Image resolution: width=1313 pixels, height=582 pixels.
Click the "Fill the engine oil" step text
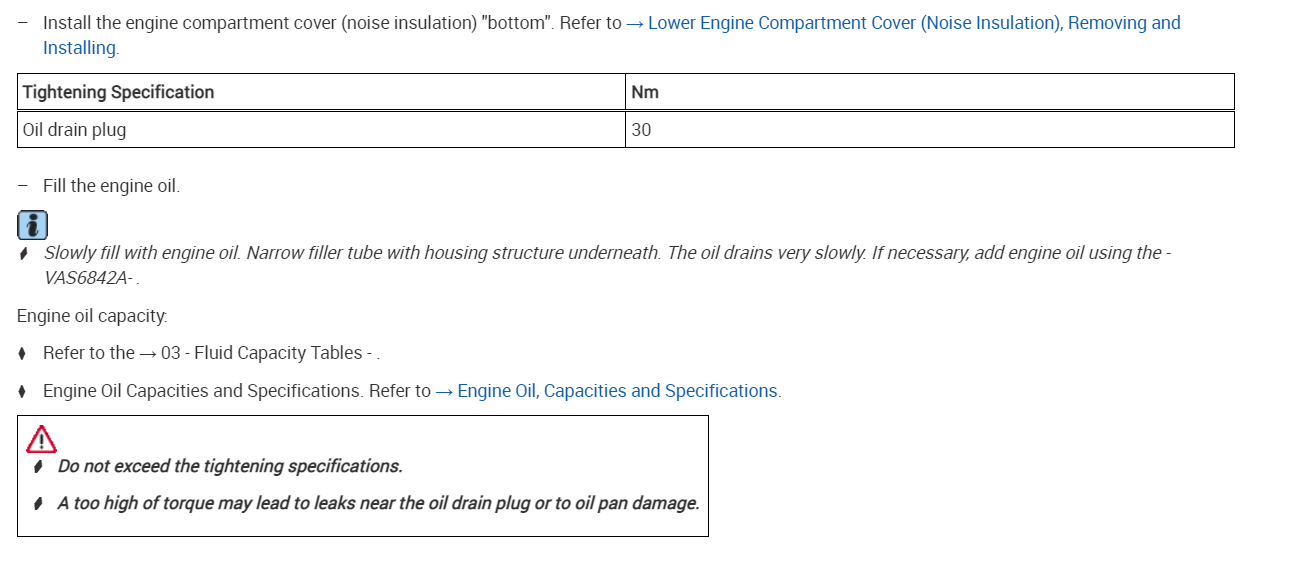(x=111, y=186)
